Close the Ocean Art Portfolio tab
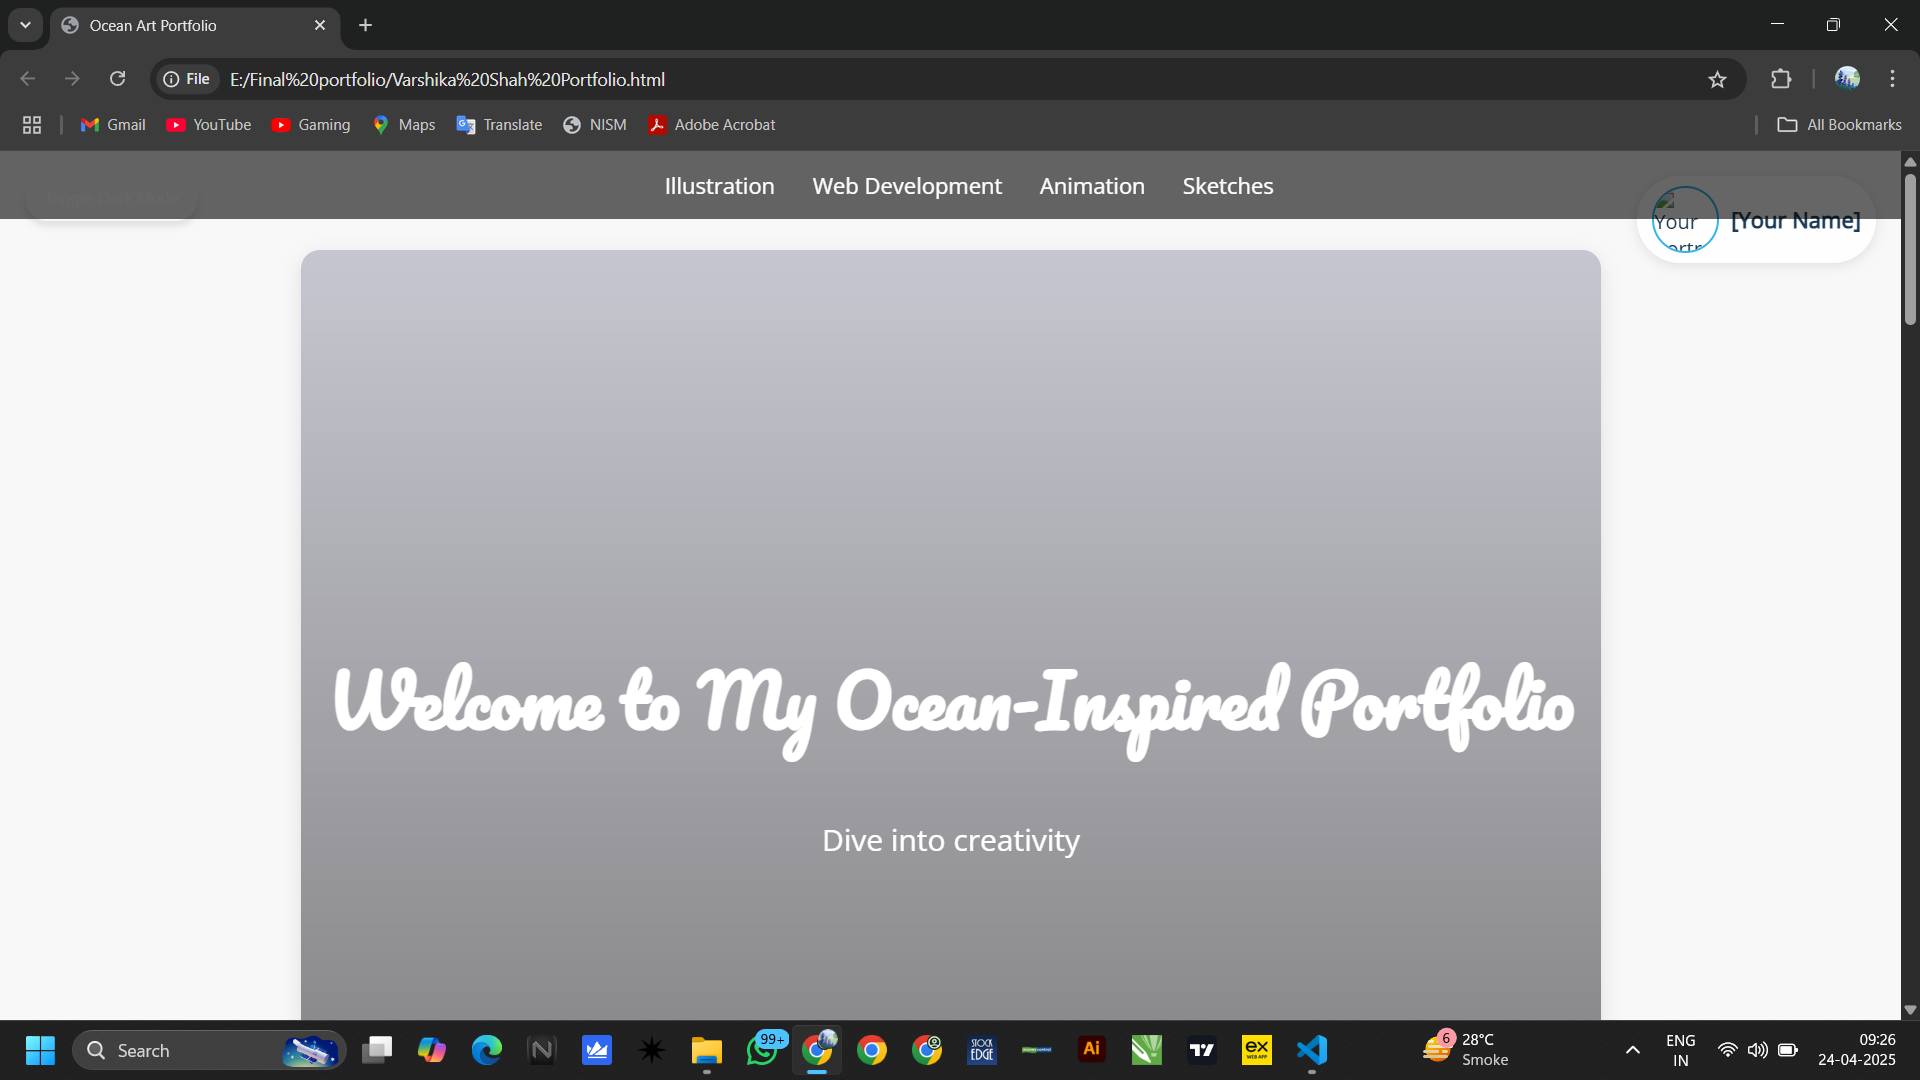Screen dimensions: 1920x1080 (320, 25)
